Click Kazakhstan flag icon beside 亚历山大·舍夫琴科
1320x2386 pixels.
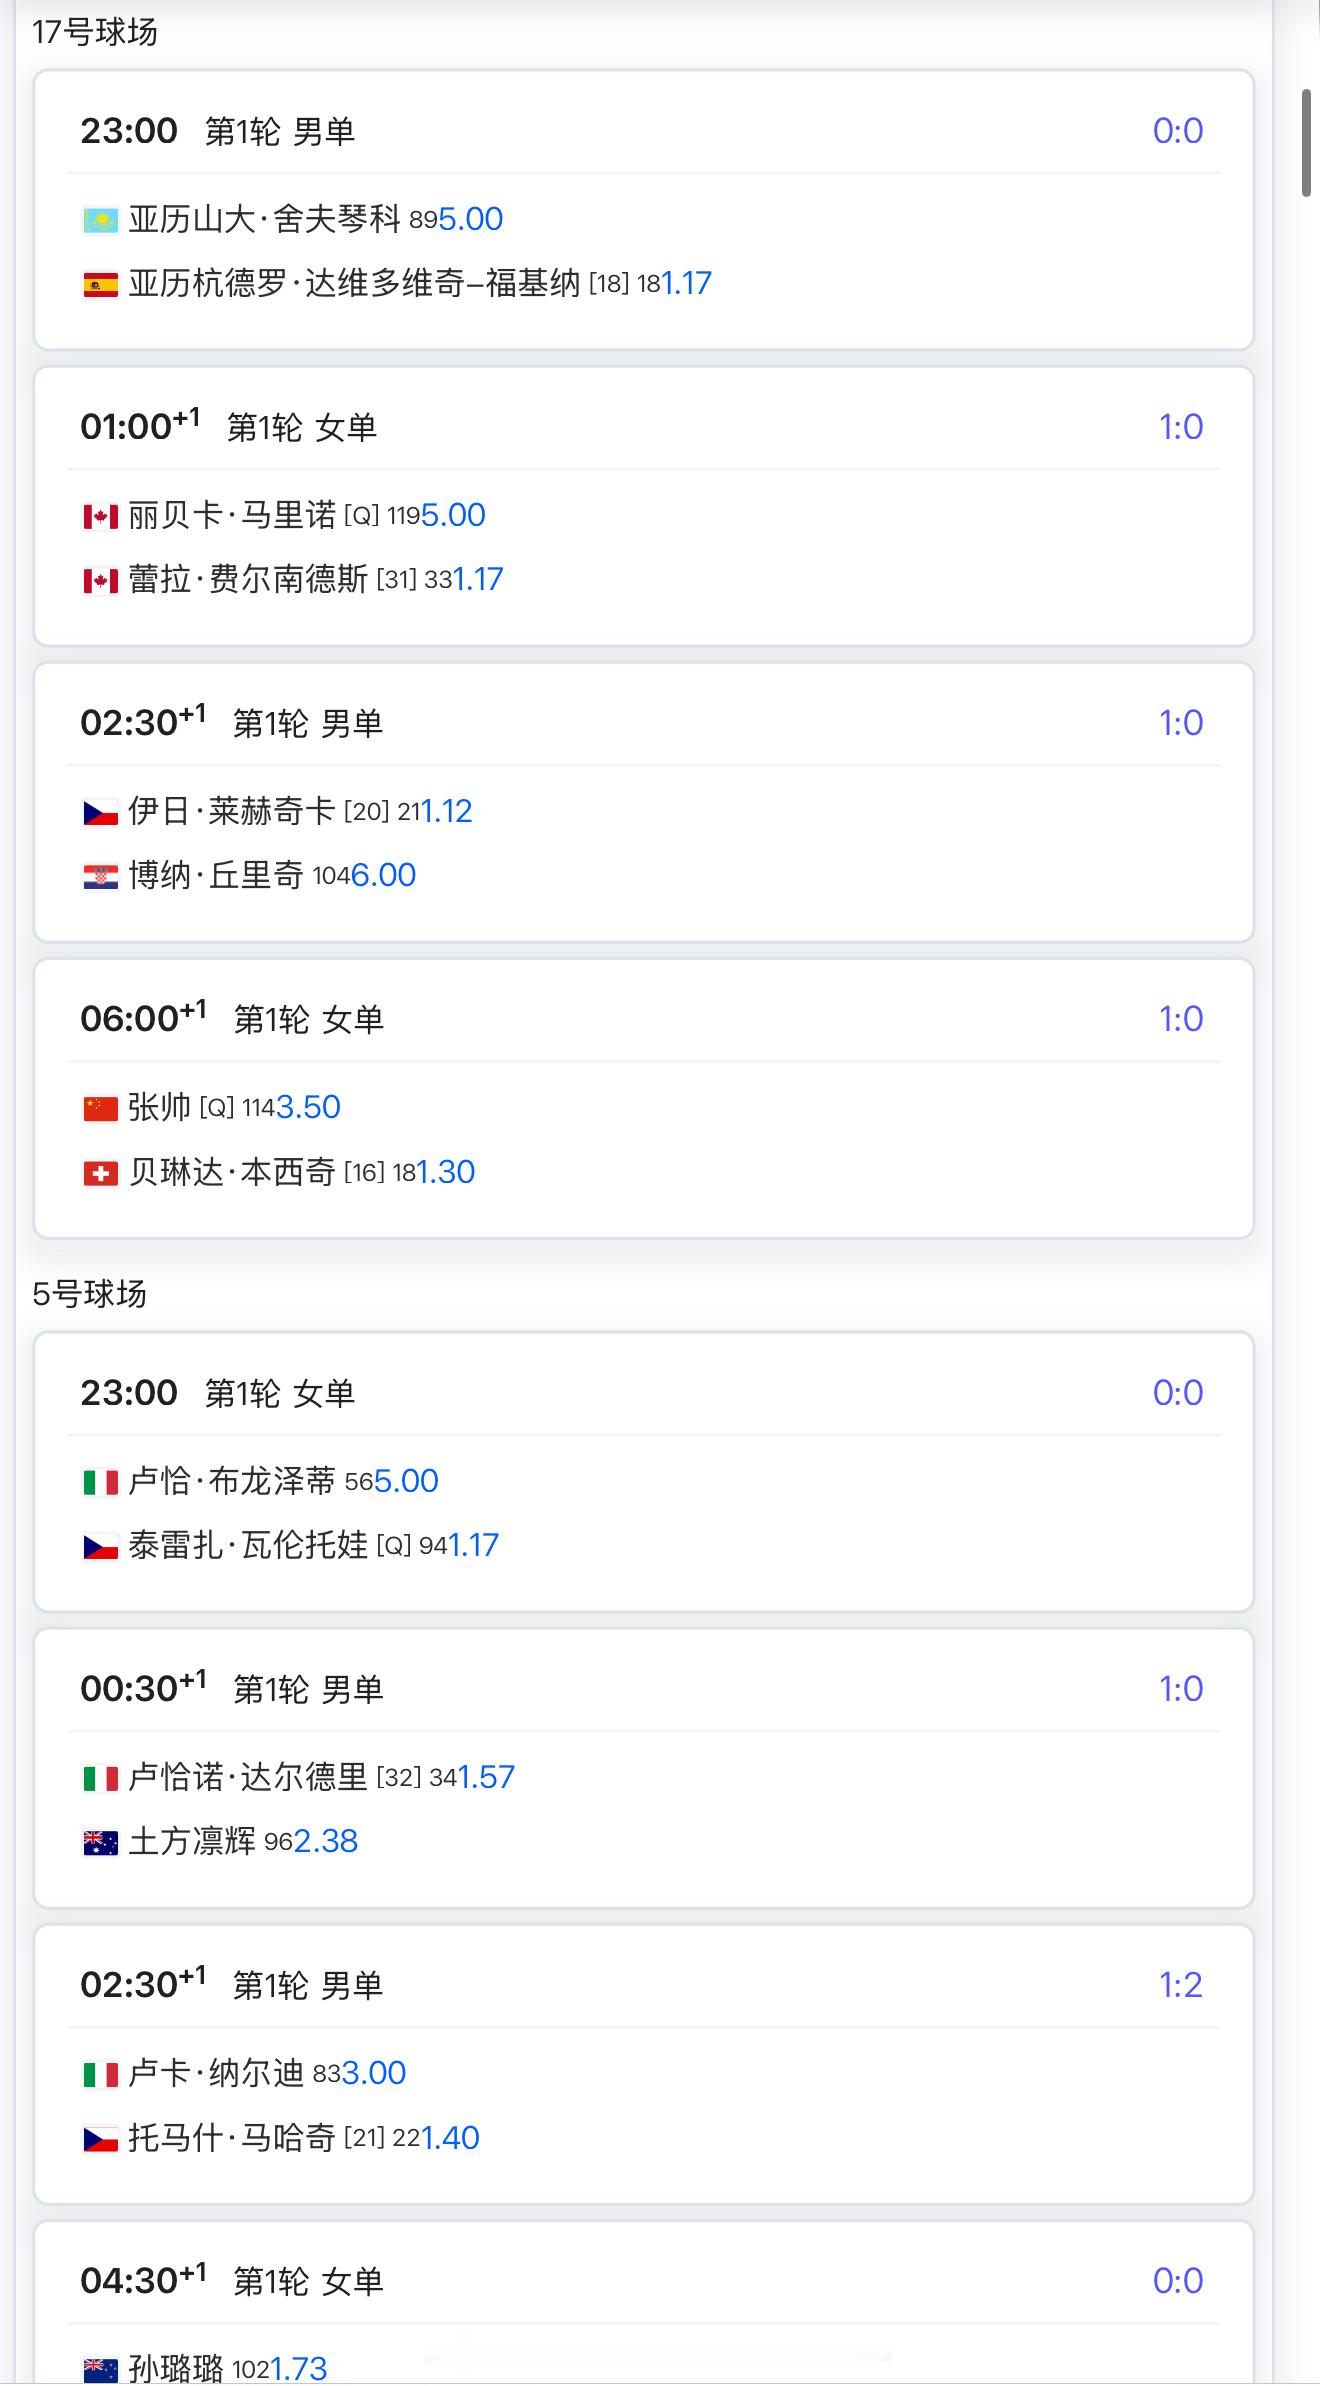tap(100, 220)
